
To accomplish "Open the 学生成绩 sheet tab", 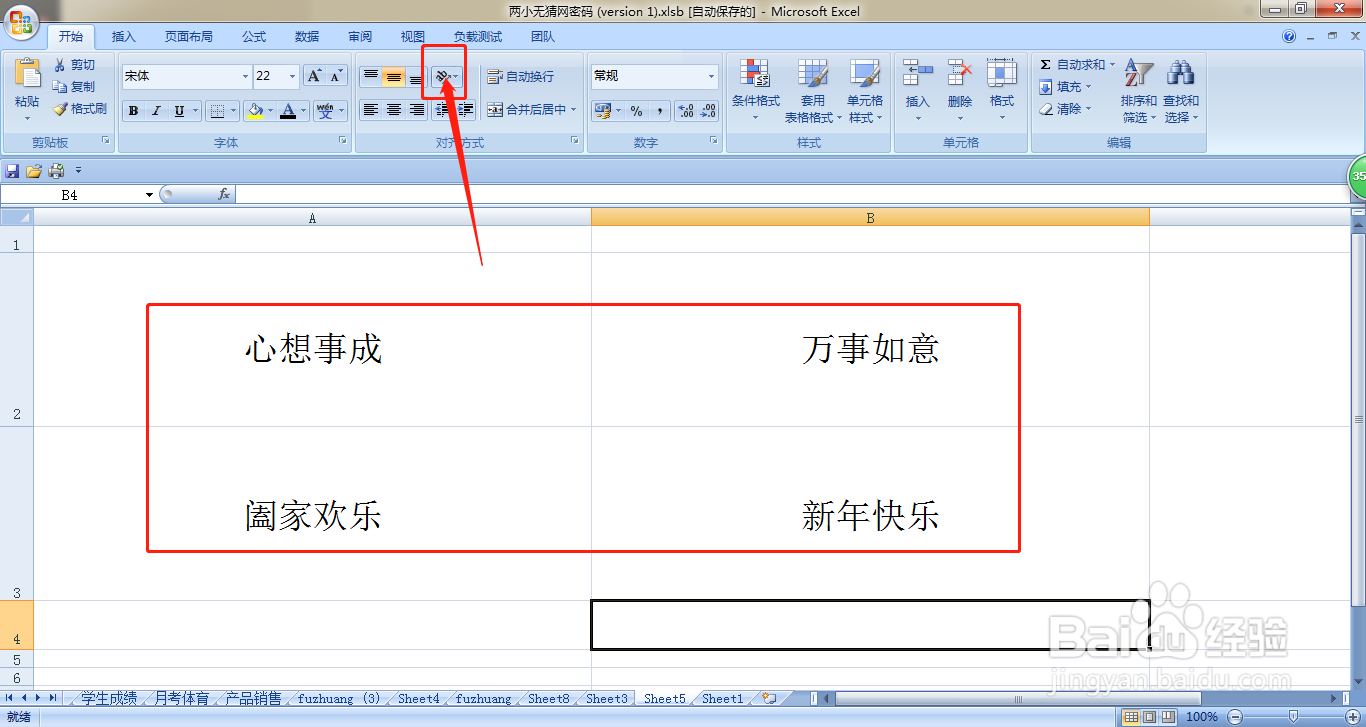I will pos(109,699).
